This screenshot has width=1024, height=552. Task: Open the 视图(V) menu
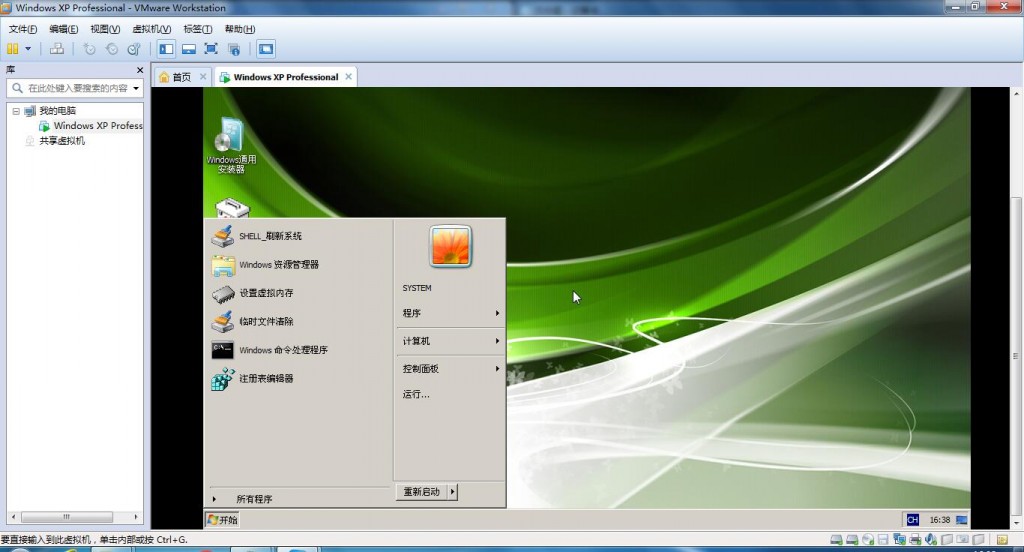(104, 29)
